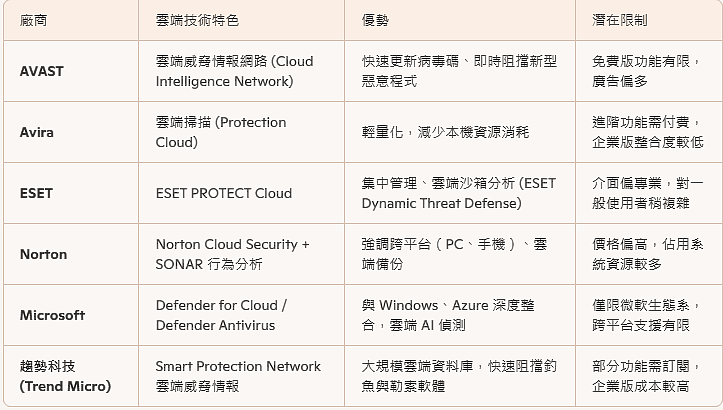Click the Cloud Intelligence Network text

pos(235,71)
